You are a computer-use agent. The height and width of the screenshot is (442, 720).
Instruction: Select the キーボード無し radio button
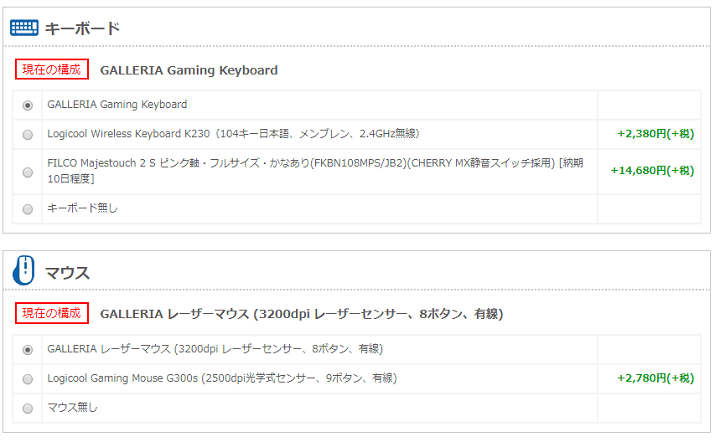tap(28, 209)
